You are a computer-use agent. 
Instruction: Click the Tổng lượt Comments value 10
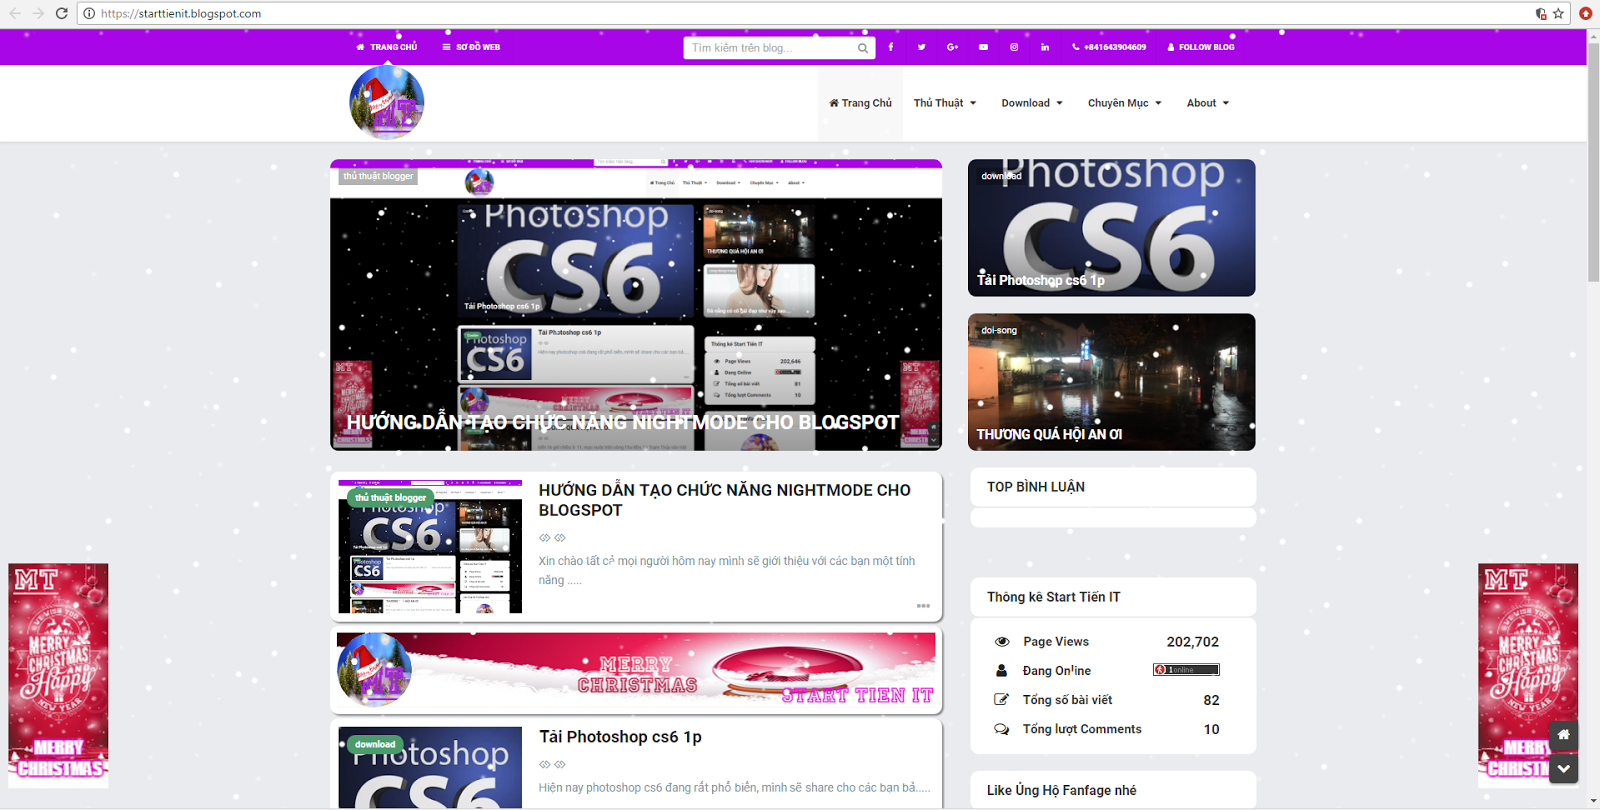1211,729
